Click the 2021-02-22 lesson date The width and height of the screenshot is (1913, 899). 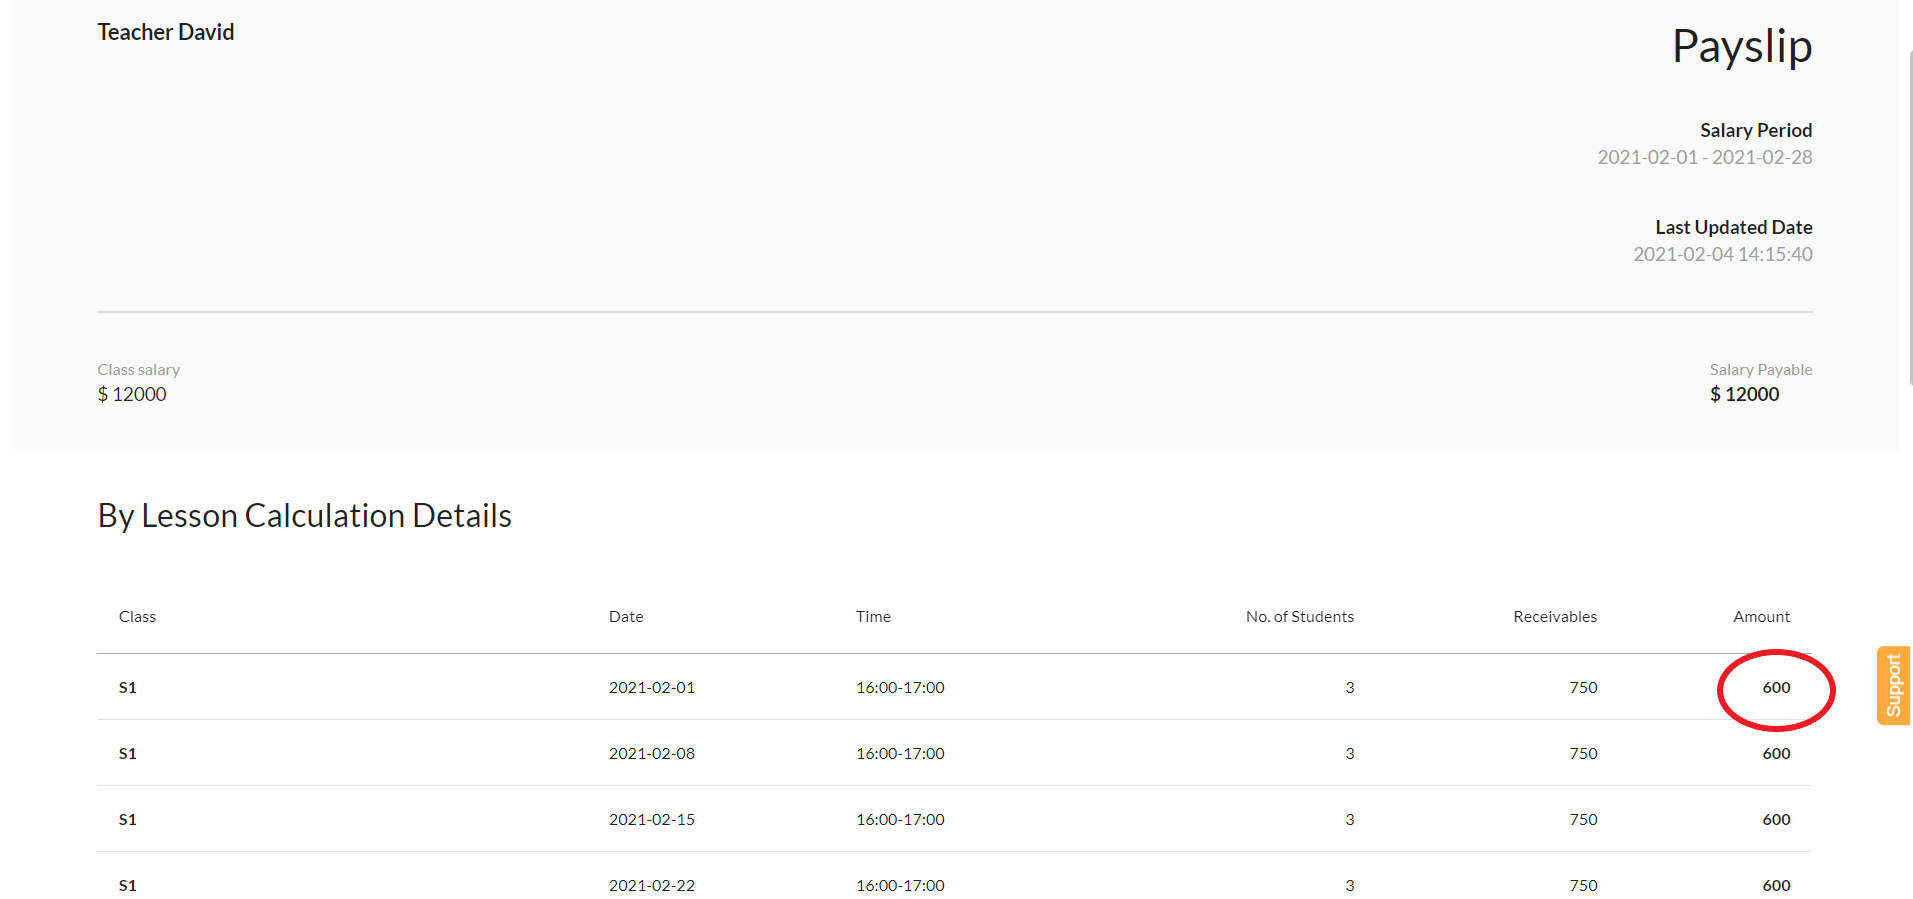tap(651, 885)
